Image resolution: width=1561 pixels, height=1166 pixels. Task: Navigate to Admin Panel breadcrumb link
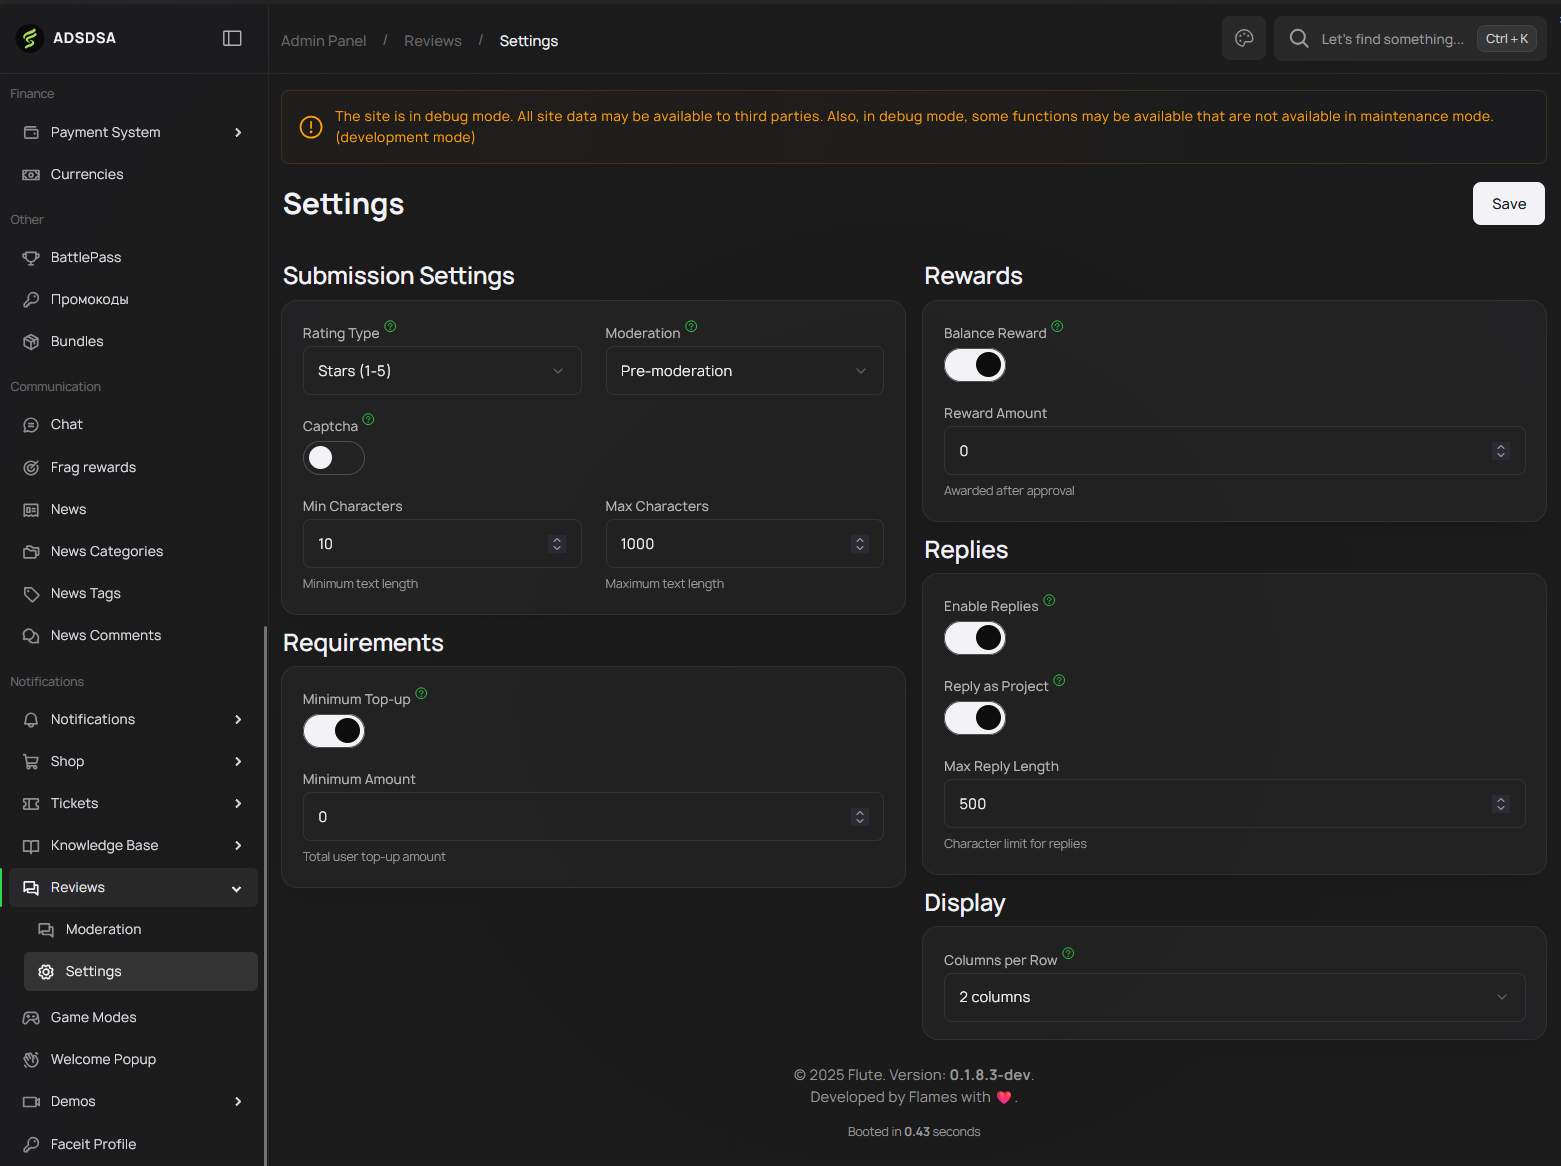[323, 41]
